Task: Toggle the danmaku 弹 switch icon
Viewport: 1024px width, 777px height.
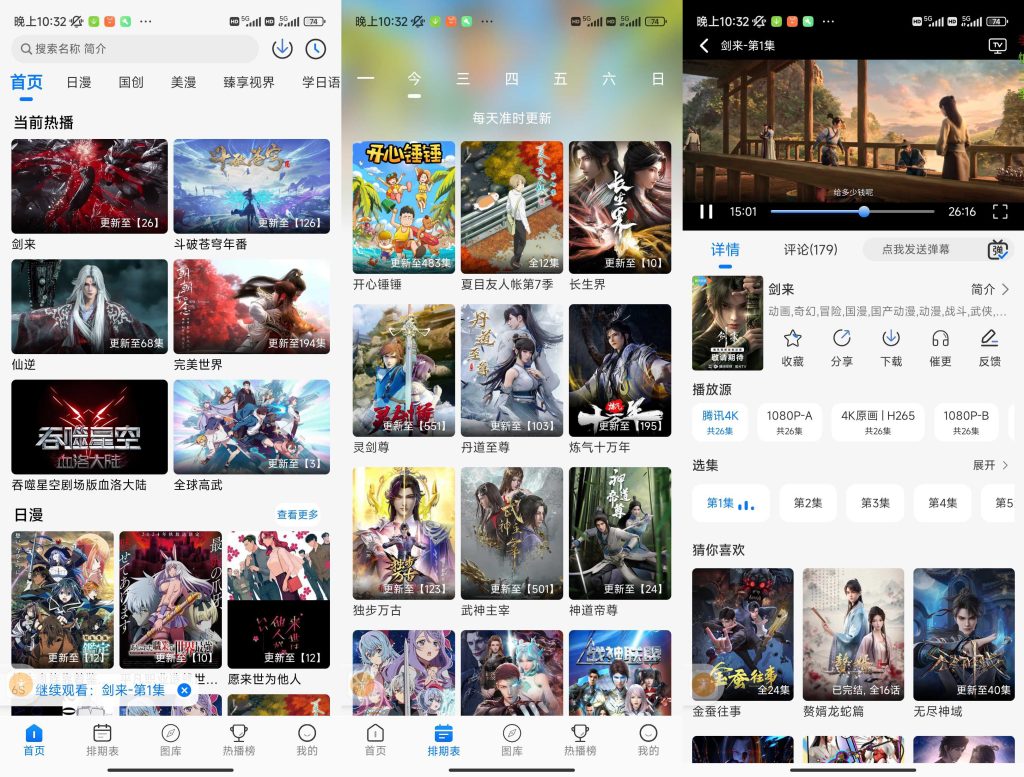Action: point(998,249)
